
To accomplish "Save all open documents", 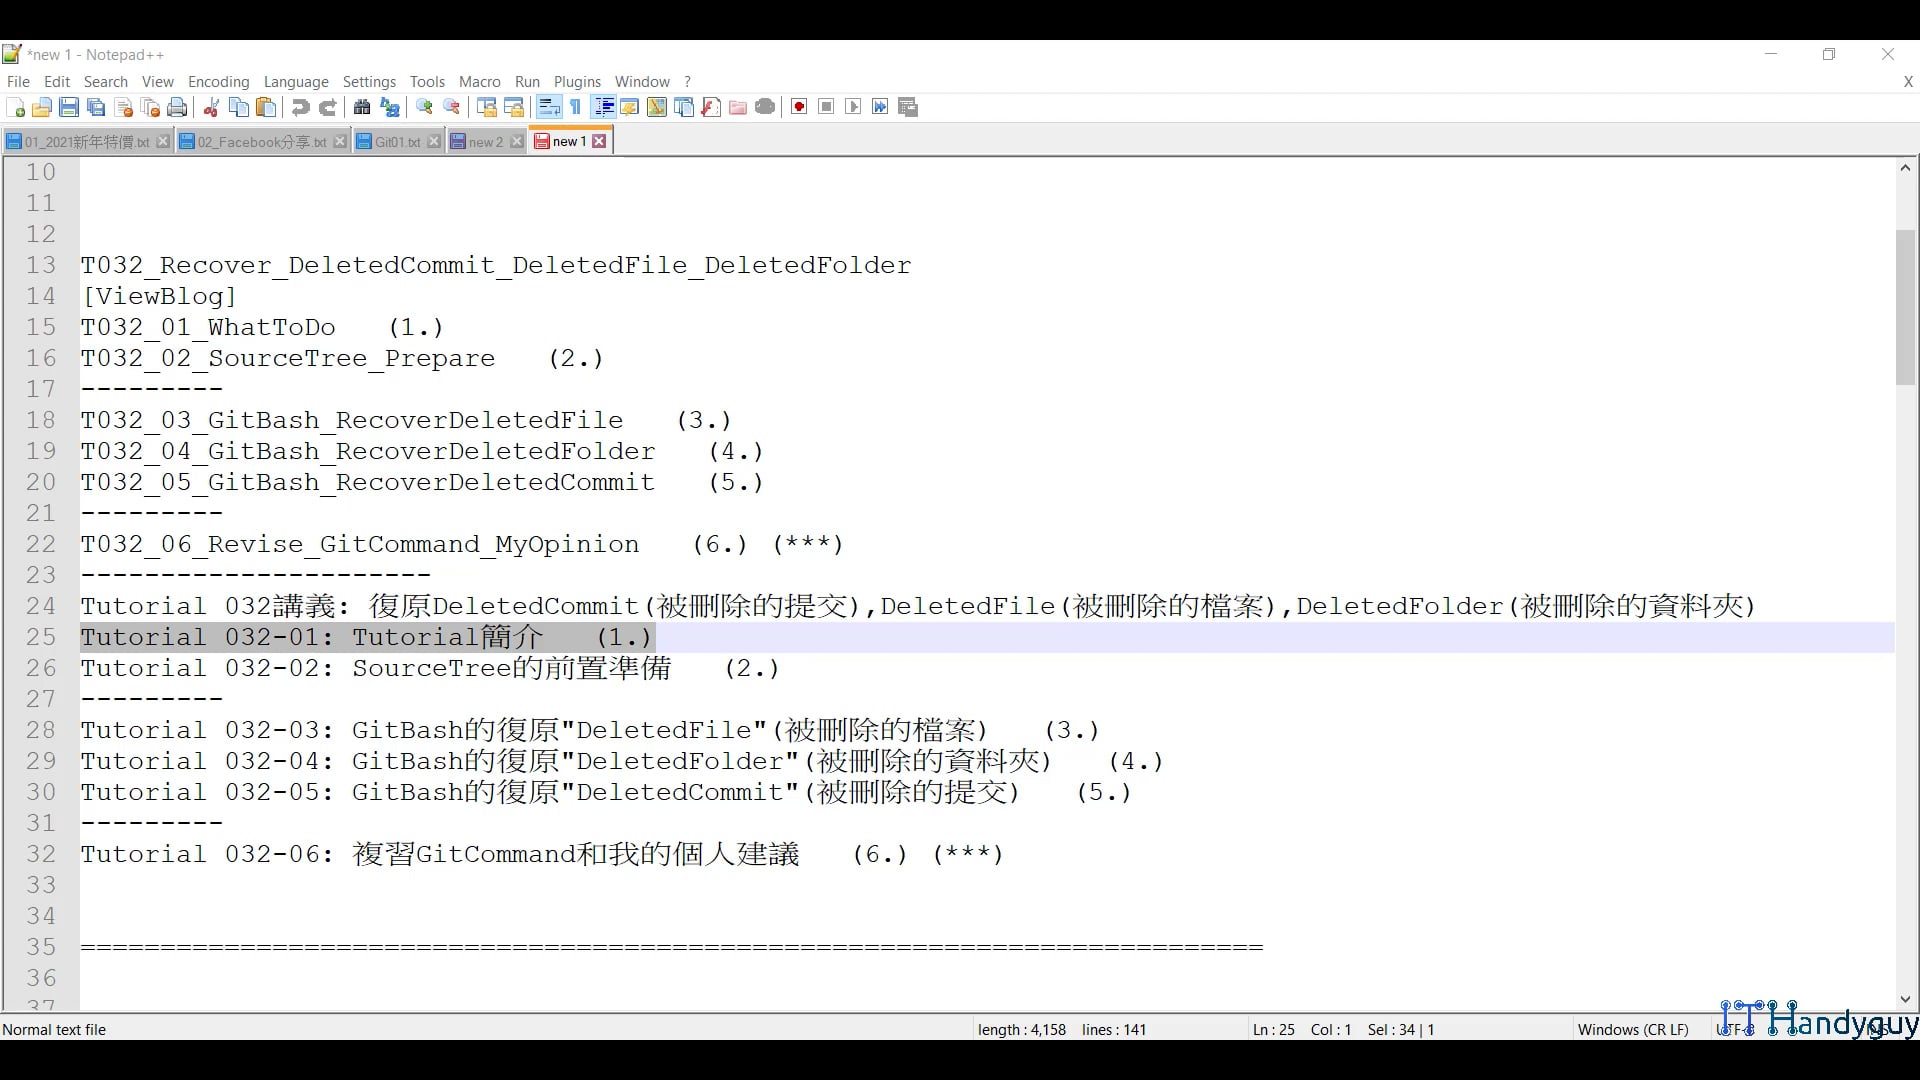I will [97, 107].
